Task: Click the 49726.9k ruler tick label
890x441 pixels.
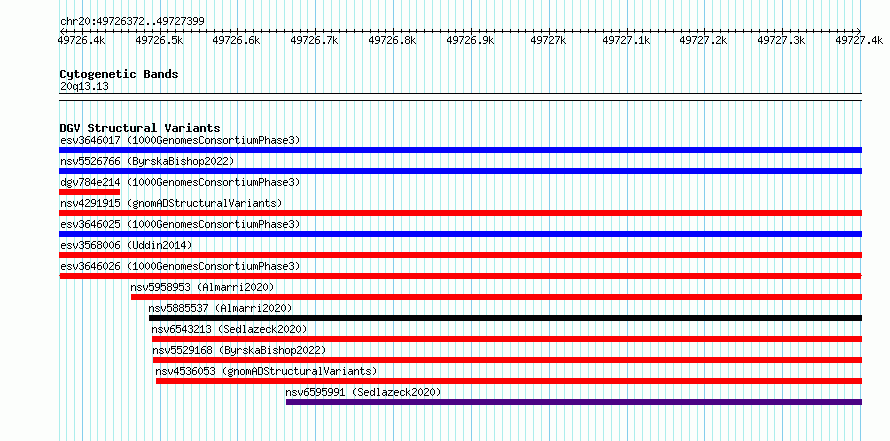Action: pos(471,40)
